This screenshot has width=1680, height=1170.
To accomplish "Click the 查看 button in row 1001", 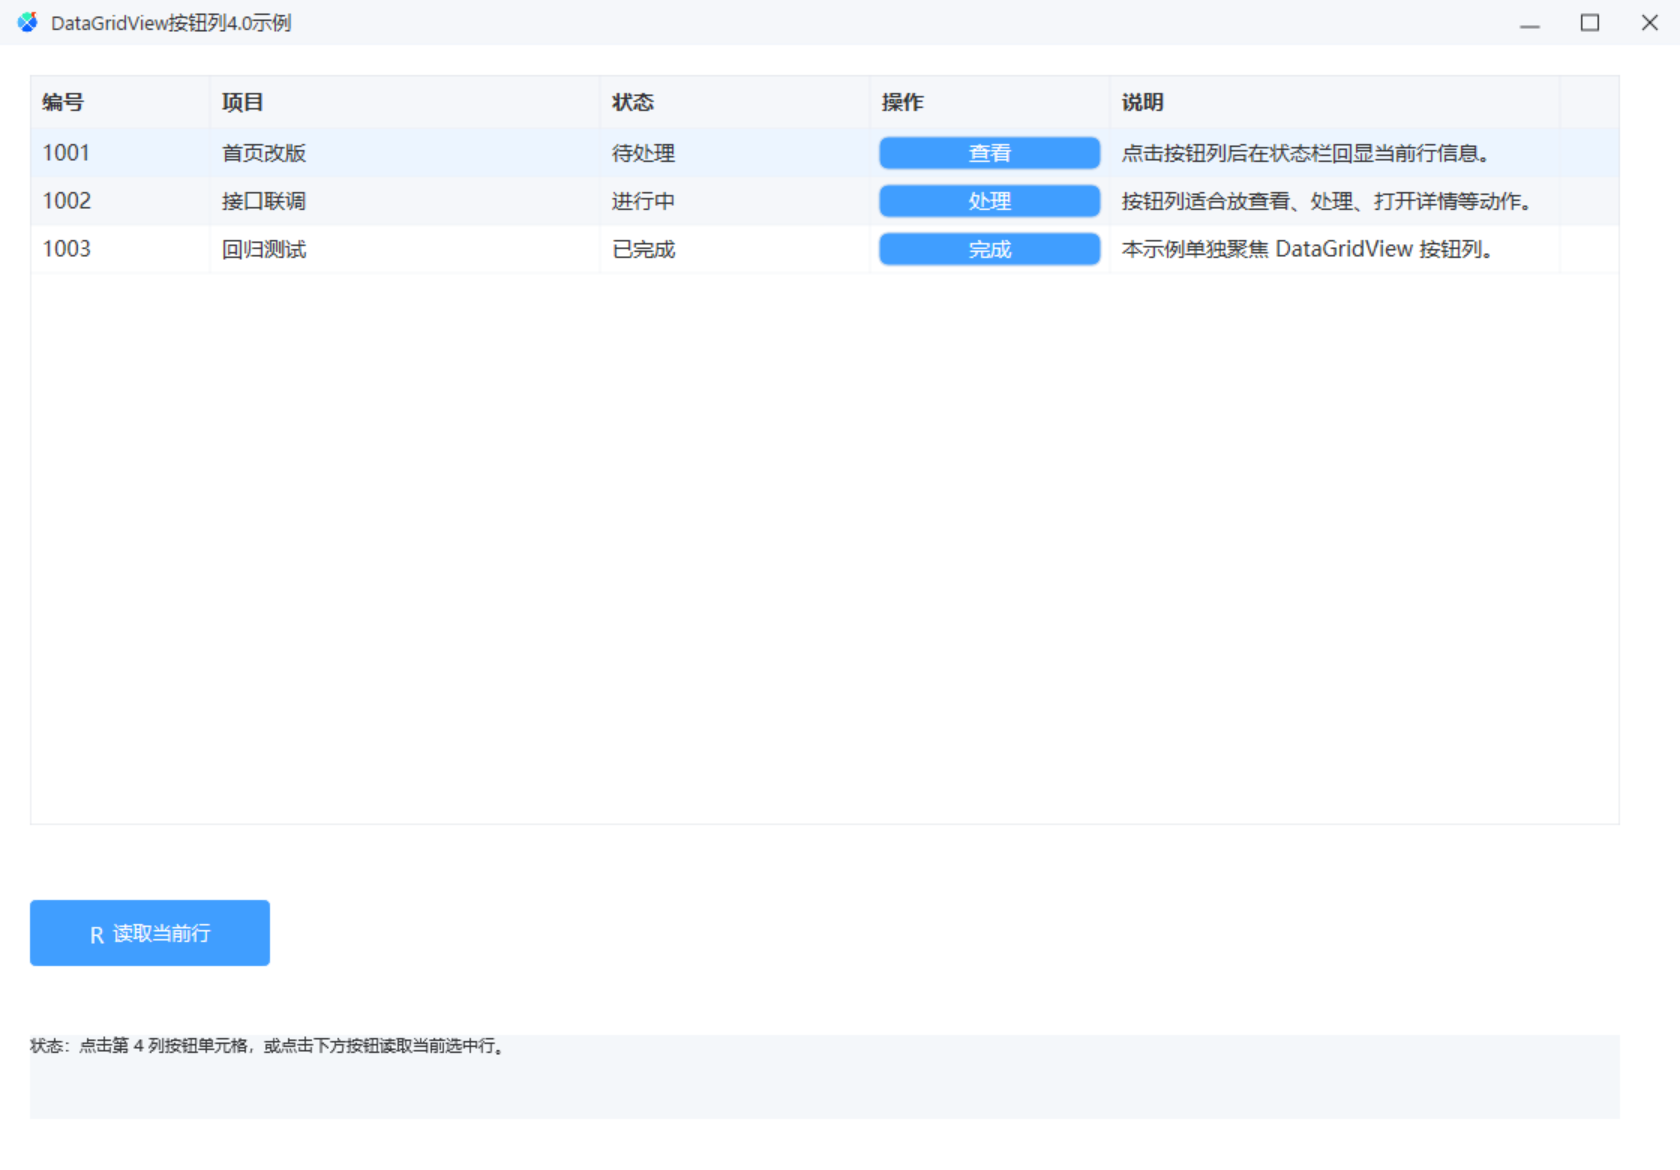I will (x=989, y=153).
